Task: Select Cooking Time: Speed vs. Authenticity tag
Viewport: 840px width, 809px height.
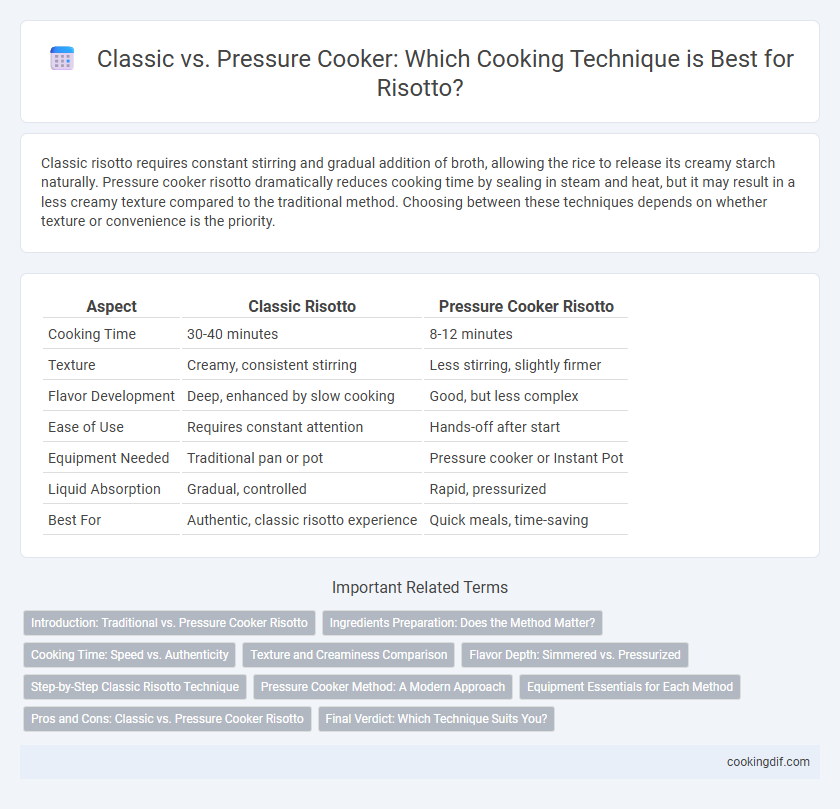Action: pyautogui.click(x=130, y=655)
